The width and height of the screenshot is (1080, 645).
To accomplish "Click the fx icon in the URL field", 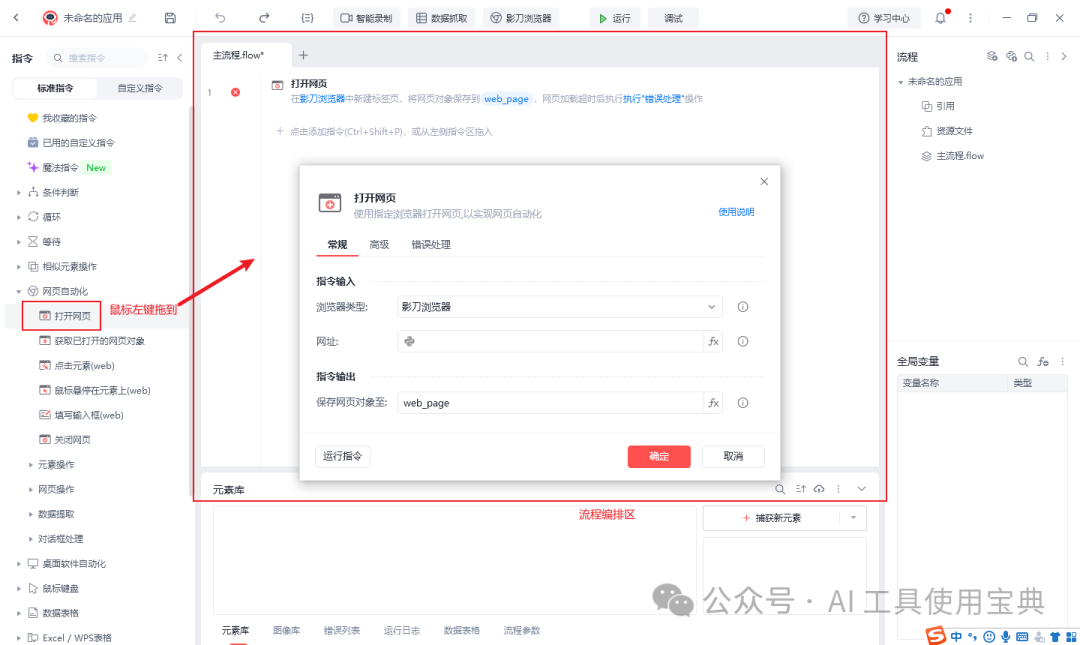I will 714,341.
